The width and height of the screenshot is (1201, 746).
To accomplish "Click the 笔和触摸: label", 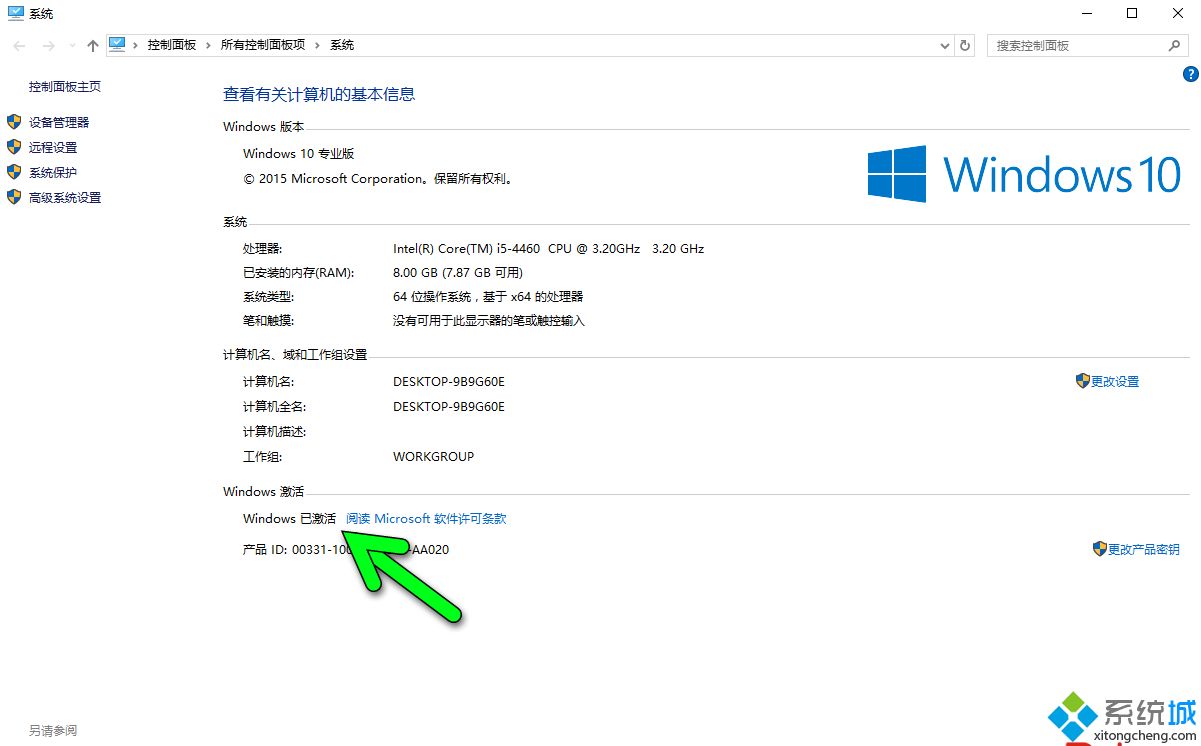I will click(x=269, y=321).
